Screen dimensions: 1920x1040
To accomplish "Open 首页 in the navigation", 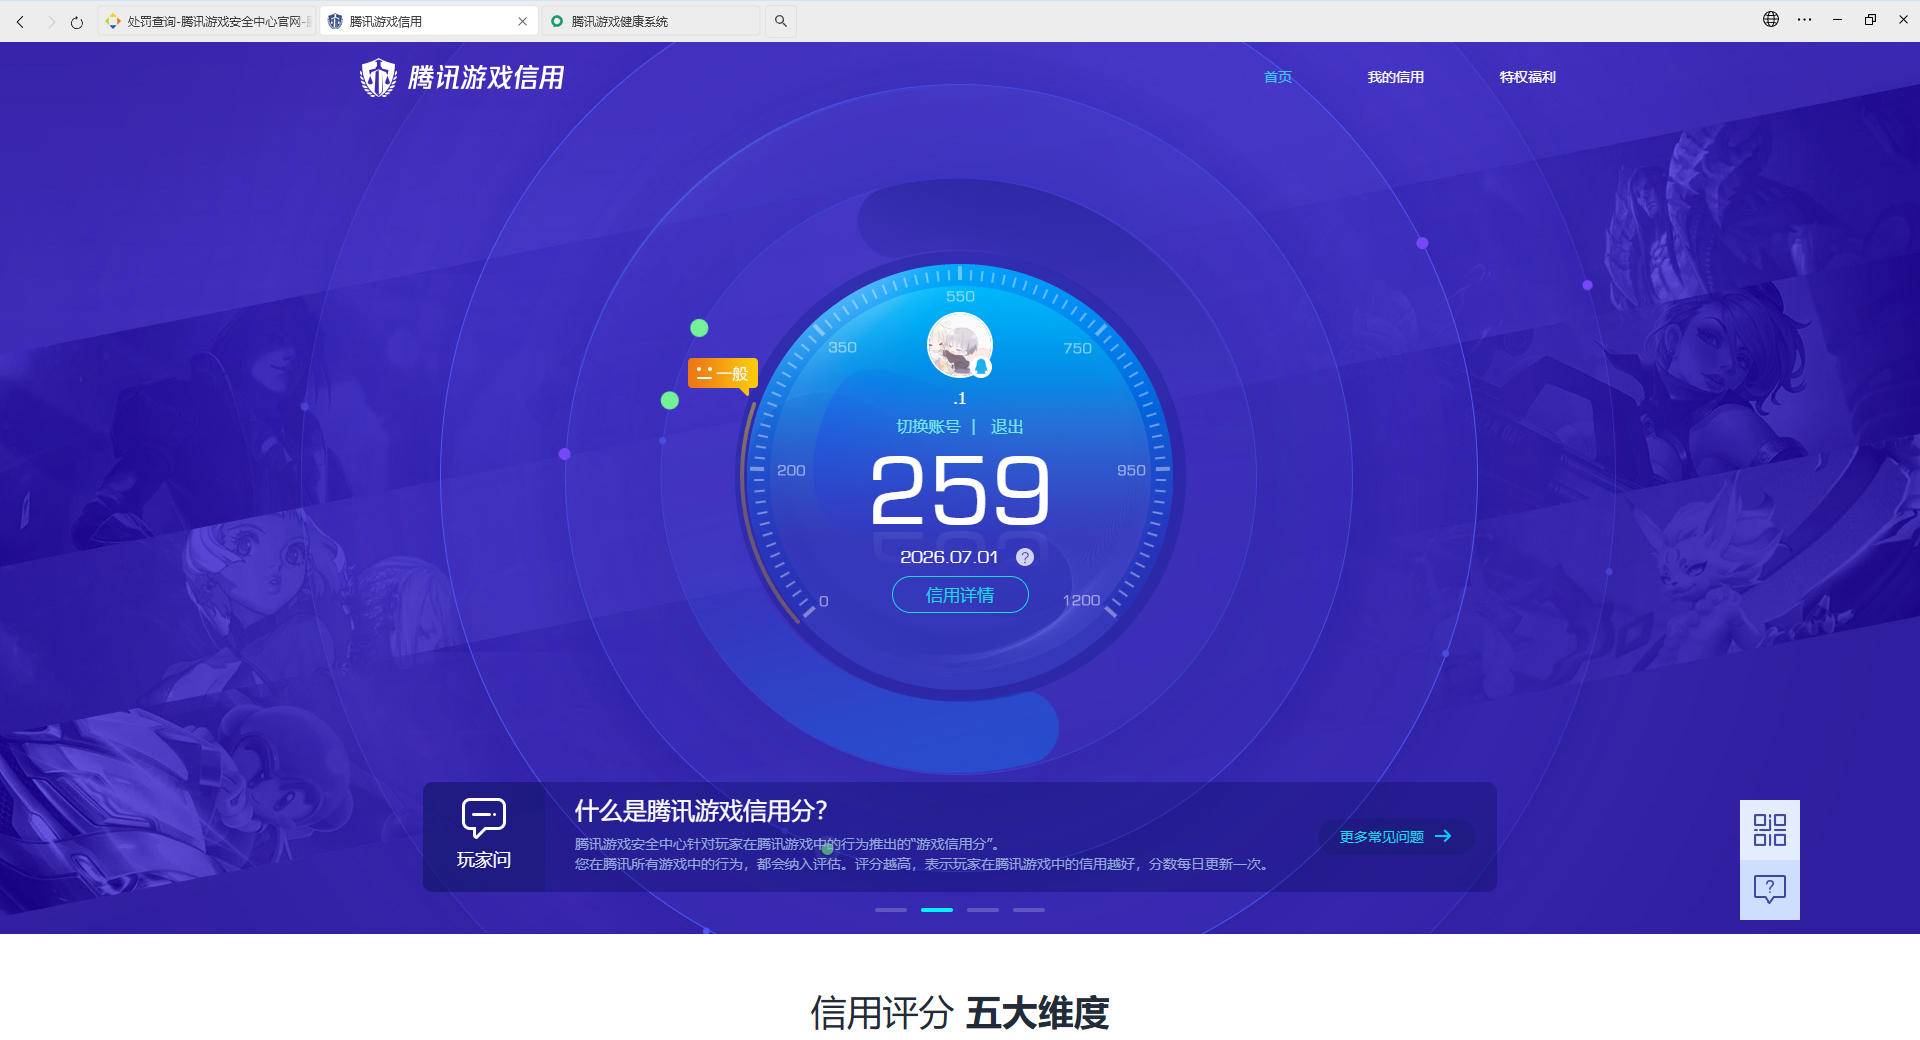I will click(x=1278, y=77).
